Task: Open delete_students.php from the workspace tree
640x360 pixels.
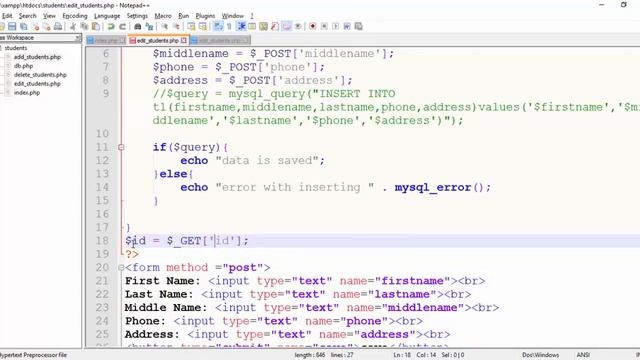Action: 40,75
